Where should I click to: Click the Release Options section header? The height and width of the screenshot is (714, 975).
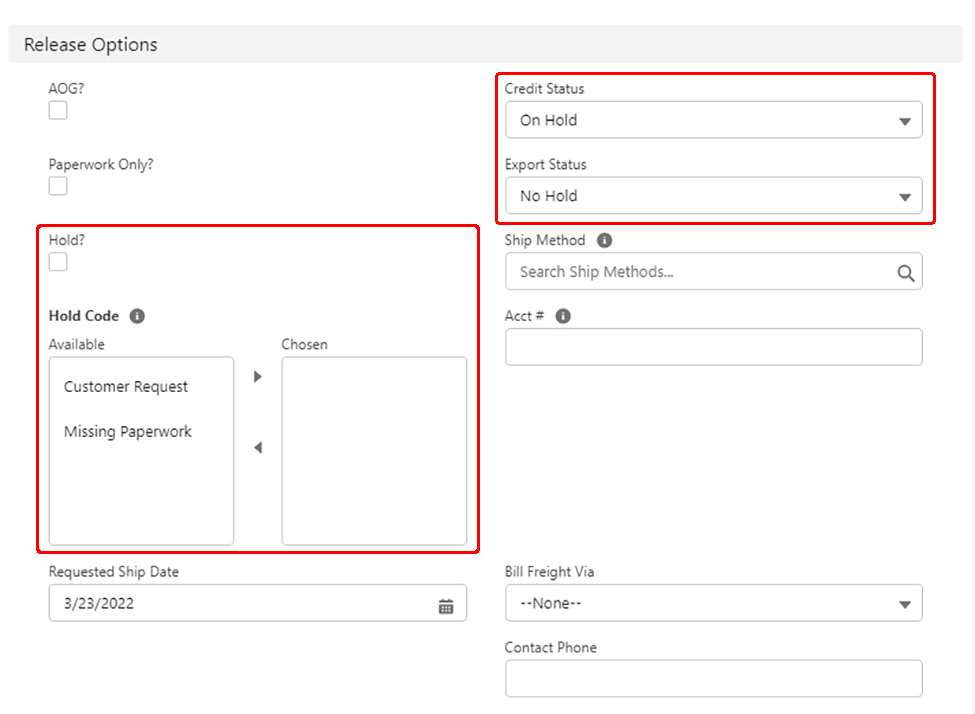pos(91,45)
